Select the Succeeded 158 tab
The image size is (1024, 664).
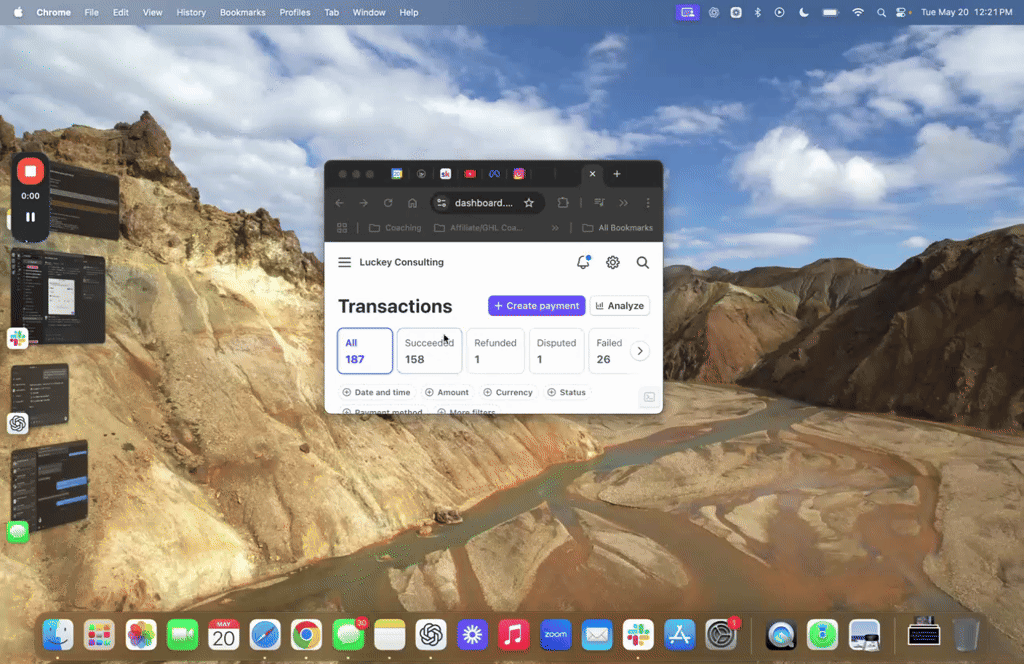click(429, 351)
